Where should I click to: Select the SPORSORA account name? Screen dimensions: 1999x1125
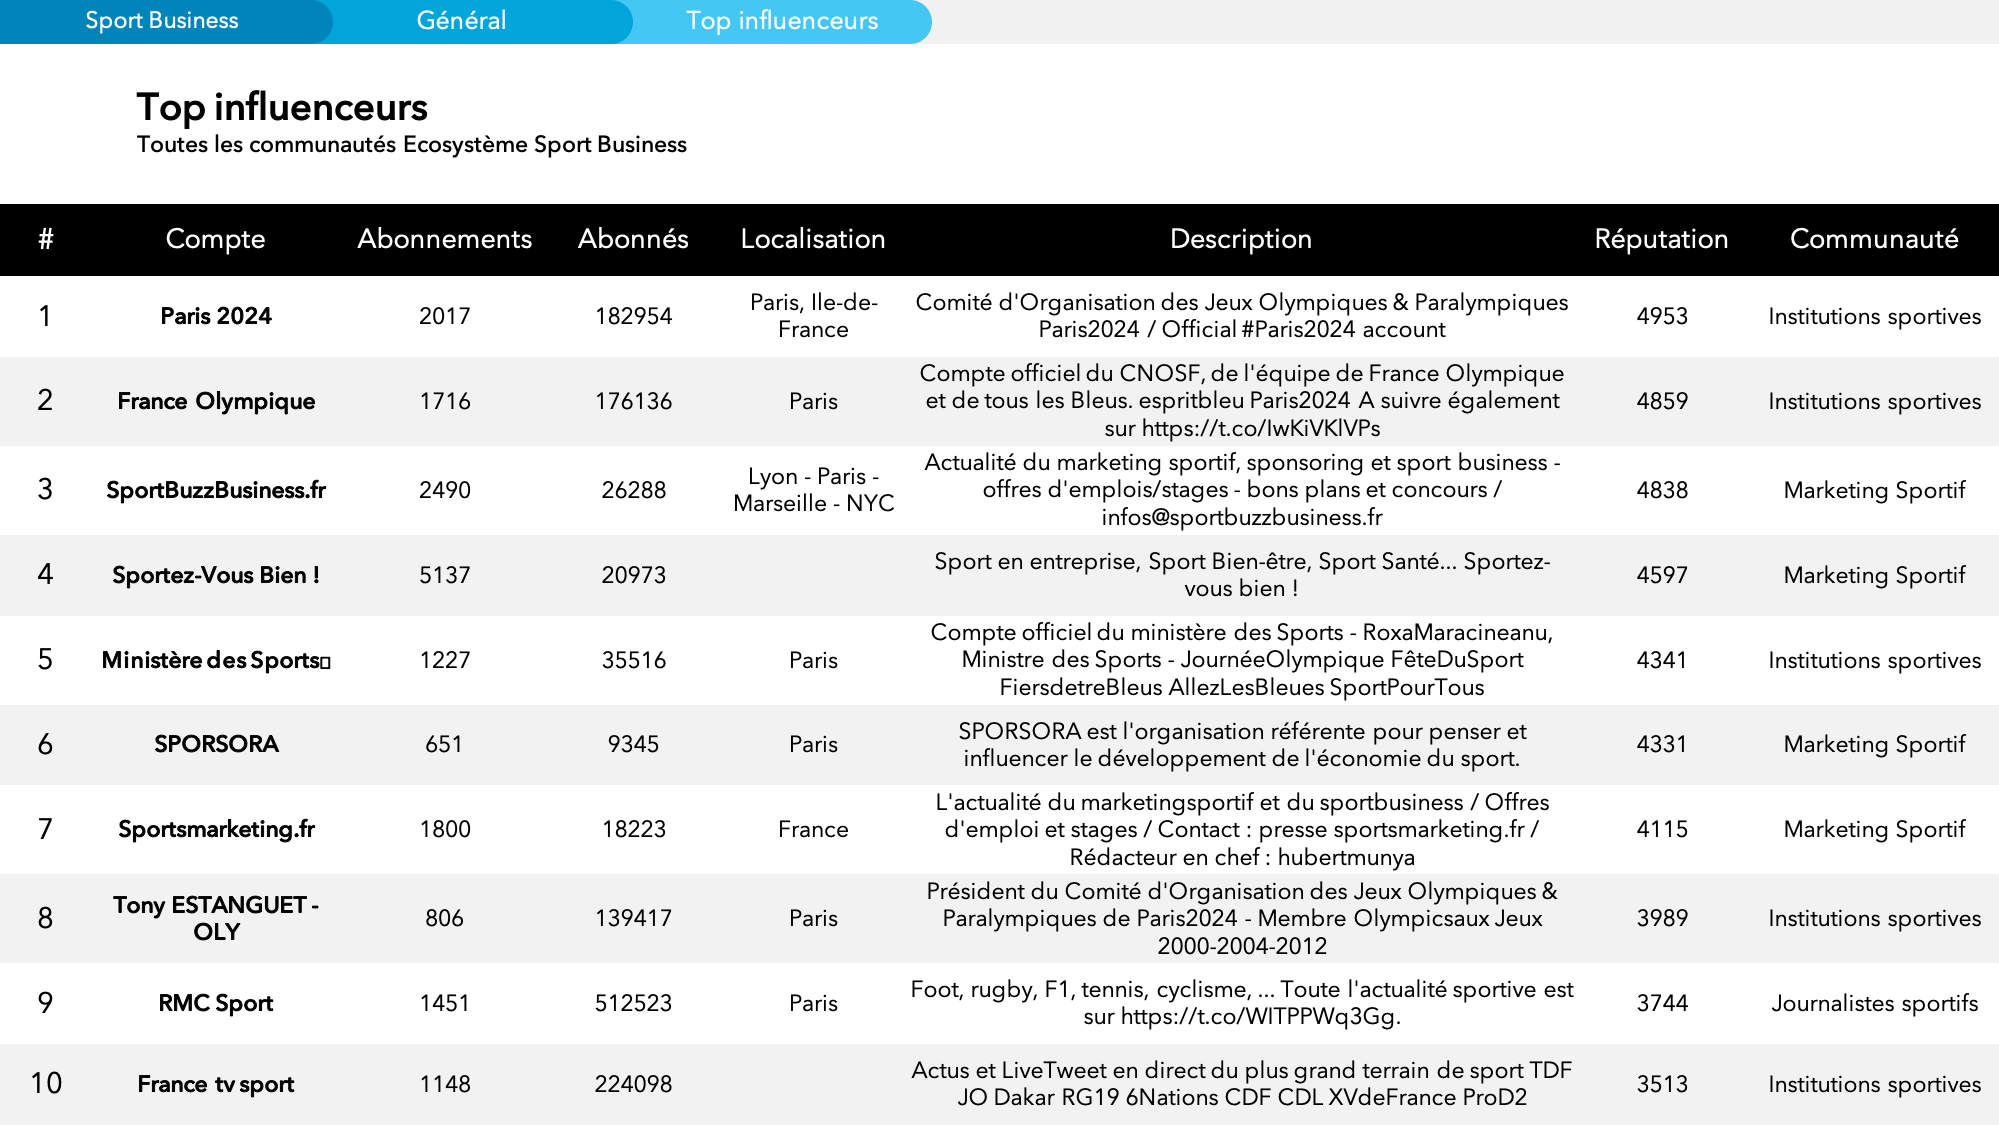pyautogui.click(x=216, y=744)
